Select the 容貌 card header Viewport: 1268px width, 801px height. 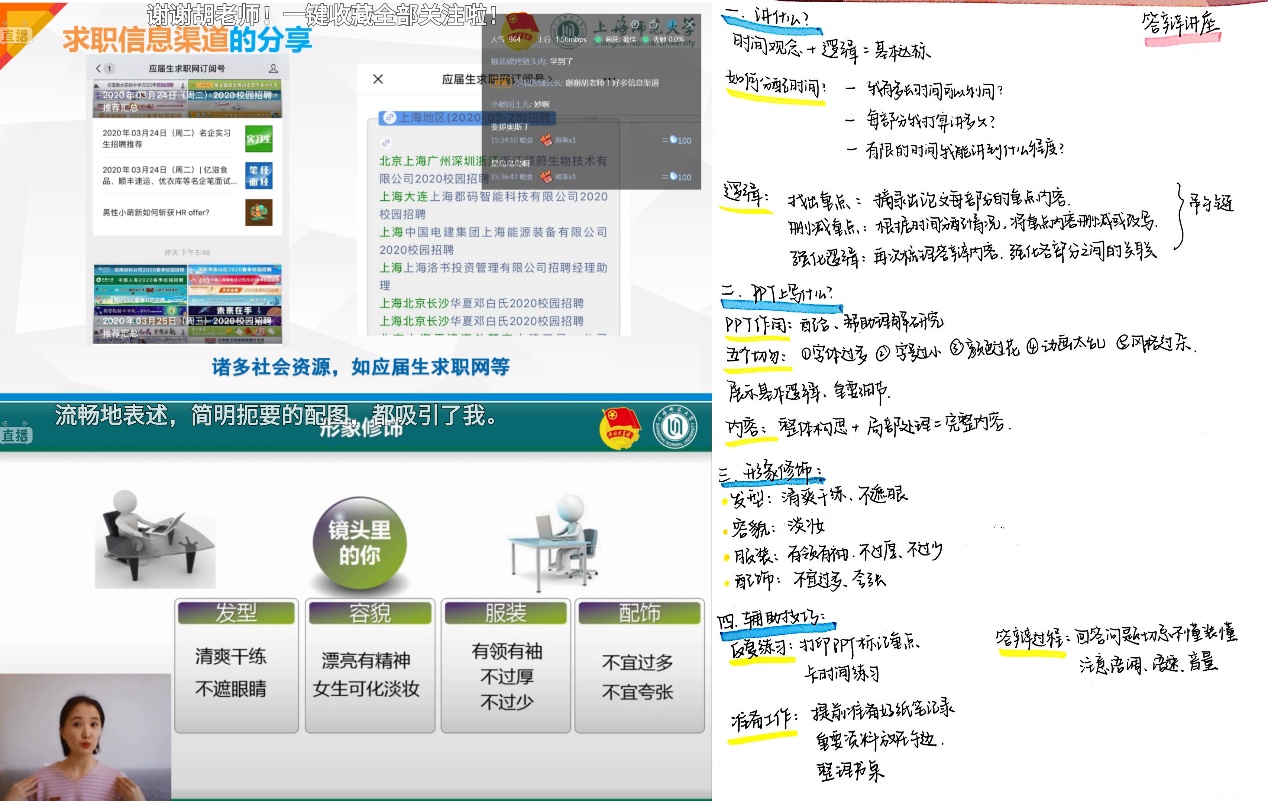coord(370,613)
